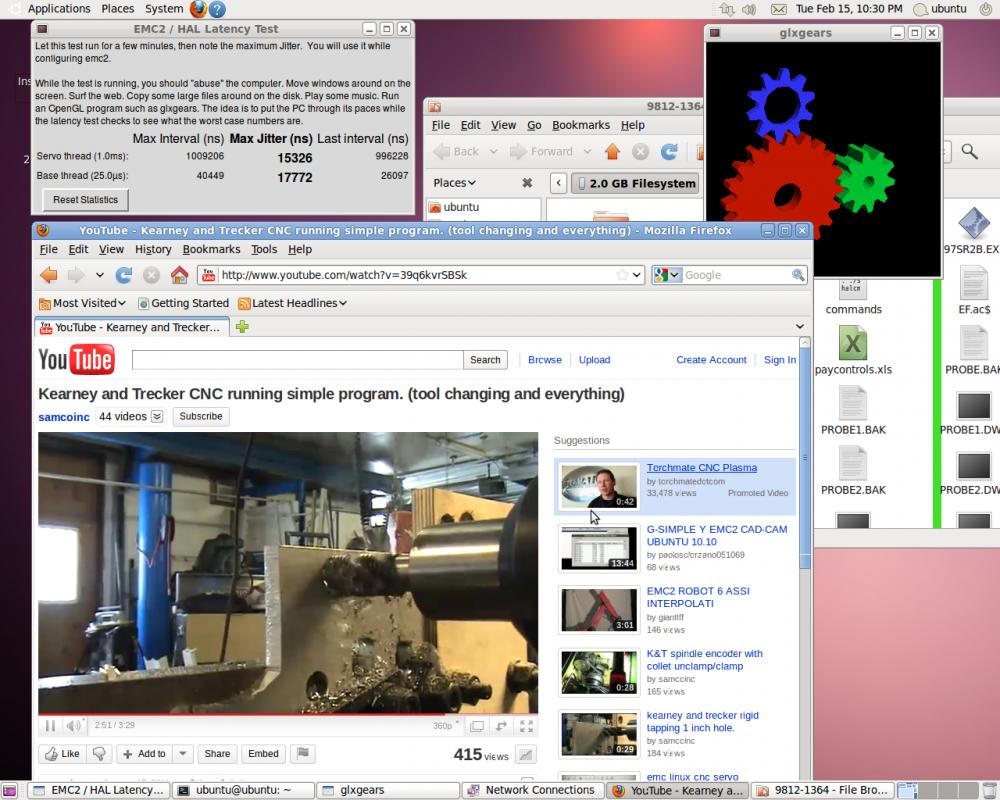The image size is (1000, 800).
Task: Launch Firefox from the top panel icon
Action: pyautogui.click(x=198, y=9)
